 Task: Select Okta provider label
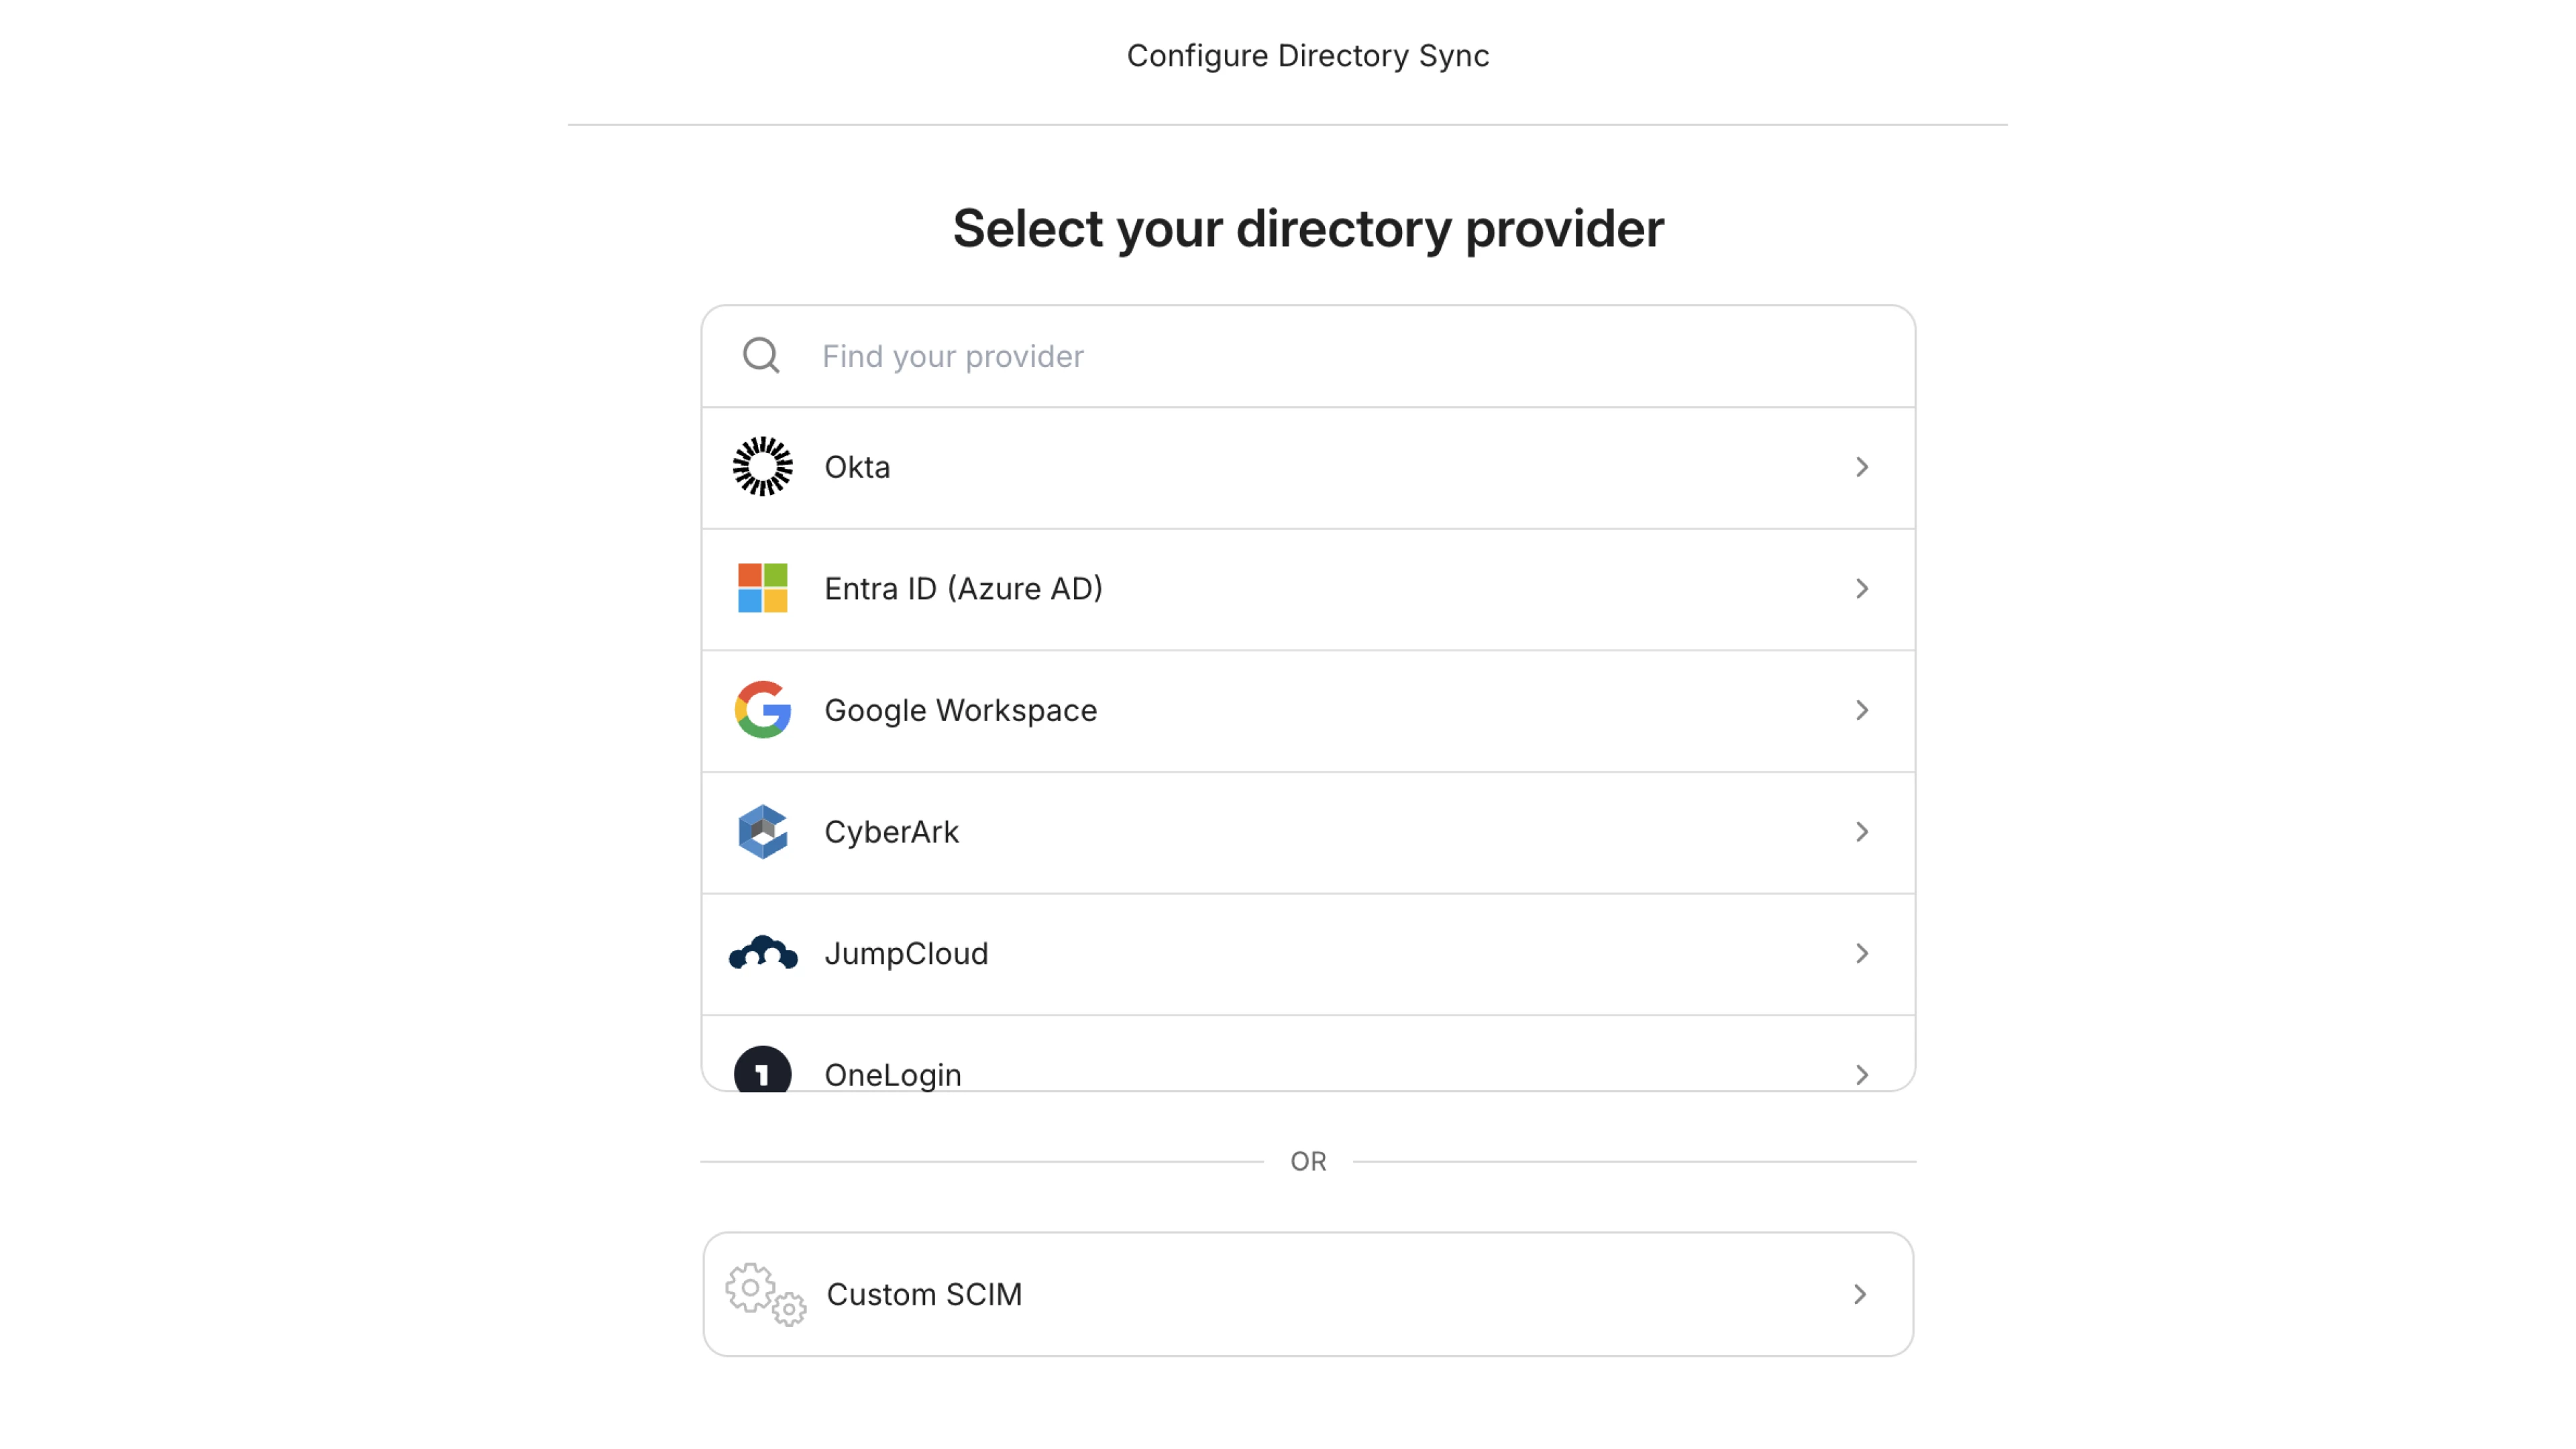(x=857, y=467)
